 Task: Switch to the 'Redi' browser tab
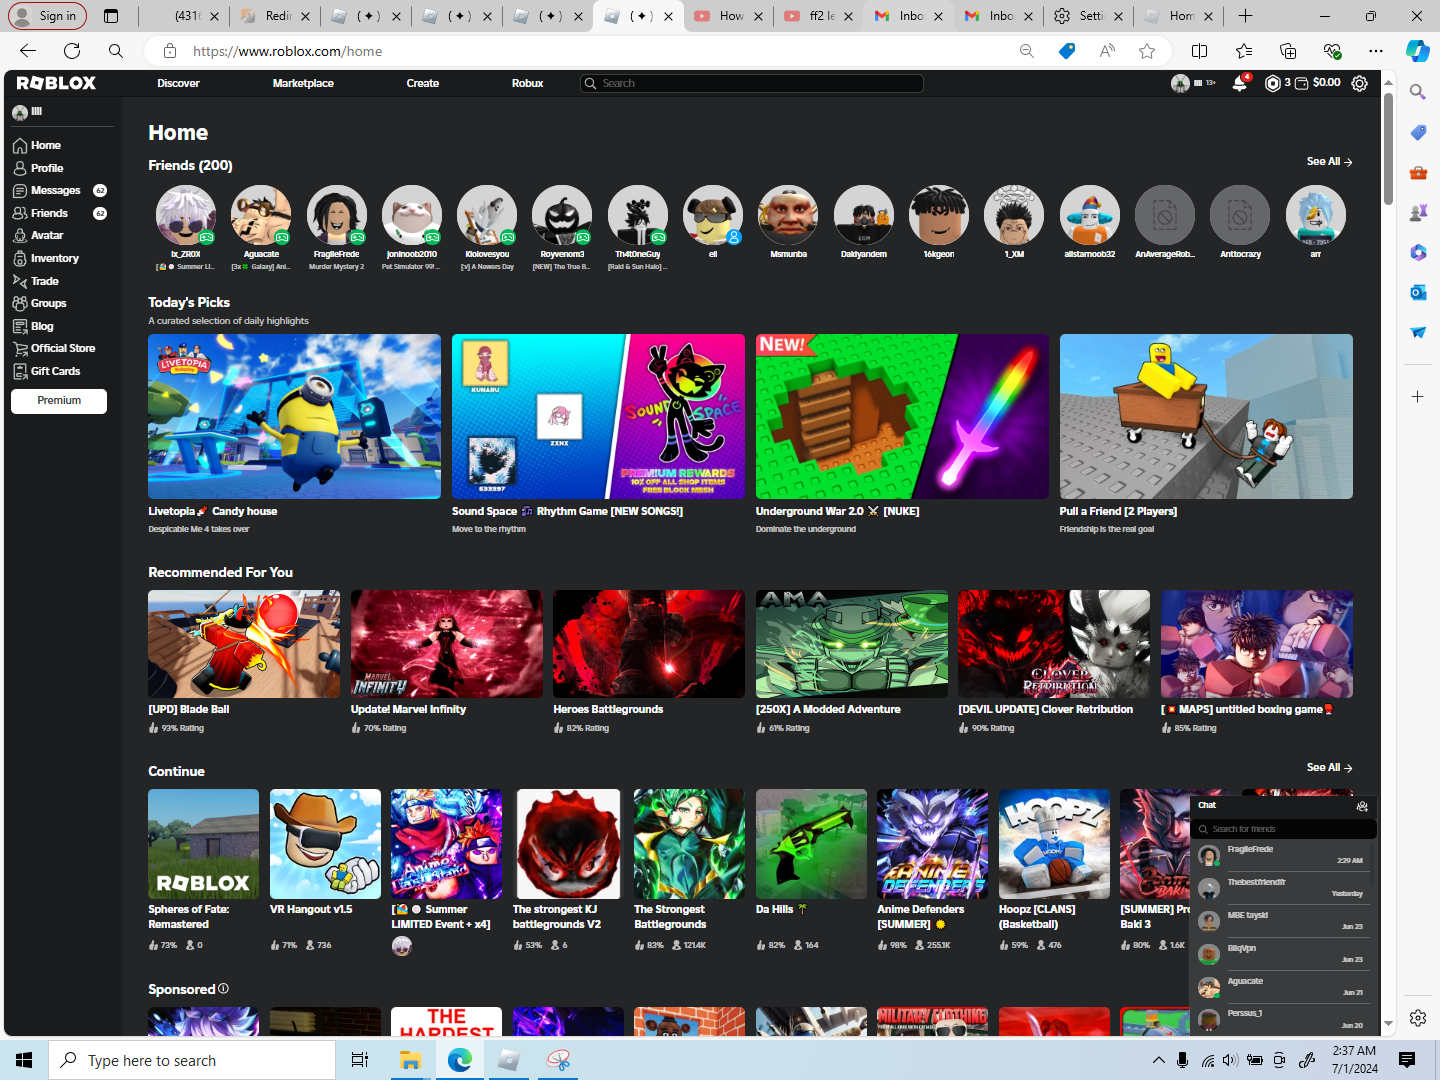tap(275, 16)
